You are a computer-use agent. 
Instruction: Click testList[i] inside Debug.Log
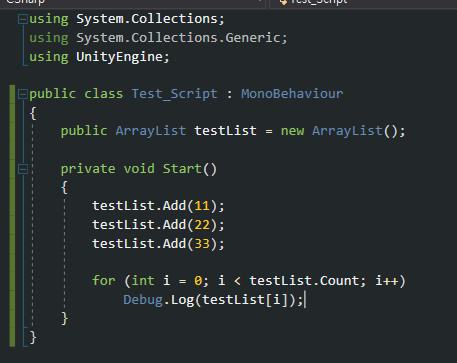tap(245, 300)
